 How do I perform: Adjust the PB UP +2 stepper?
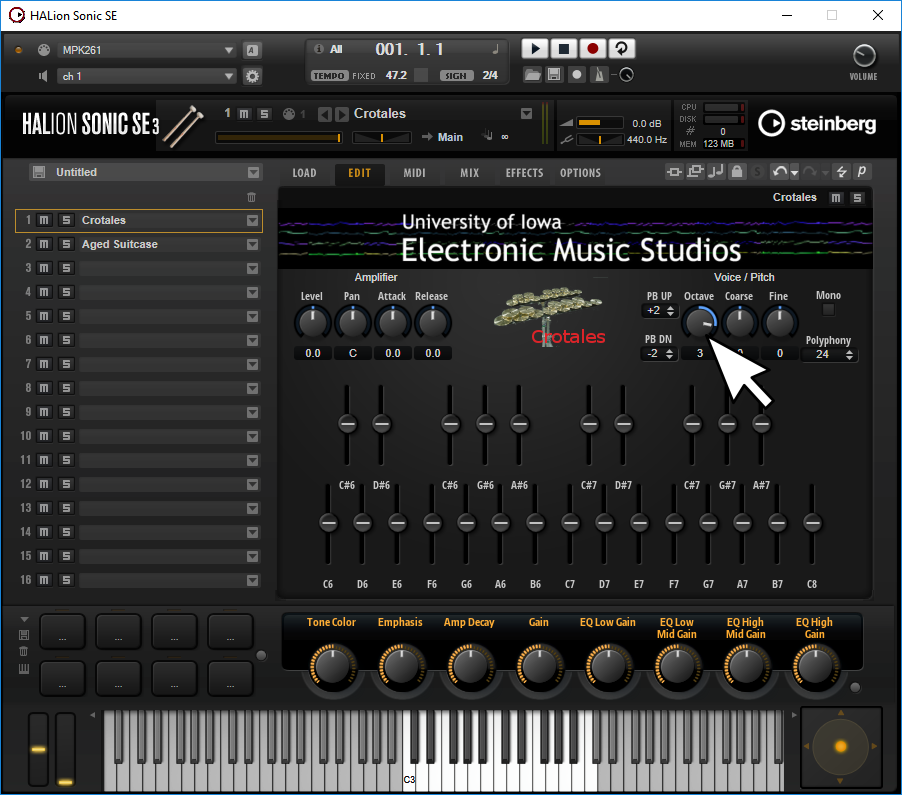pos(670,311)
